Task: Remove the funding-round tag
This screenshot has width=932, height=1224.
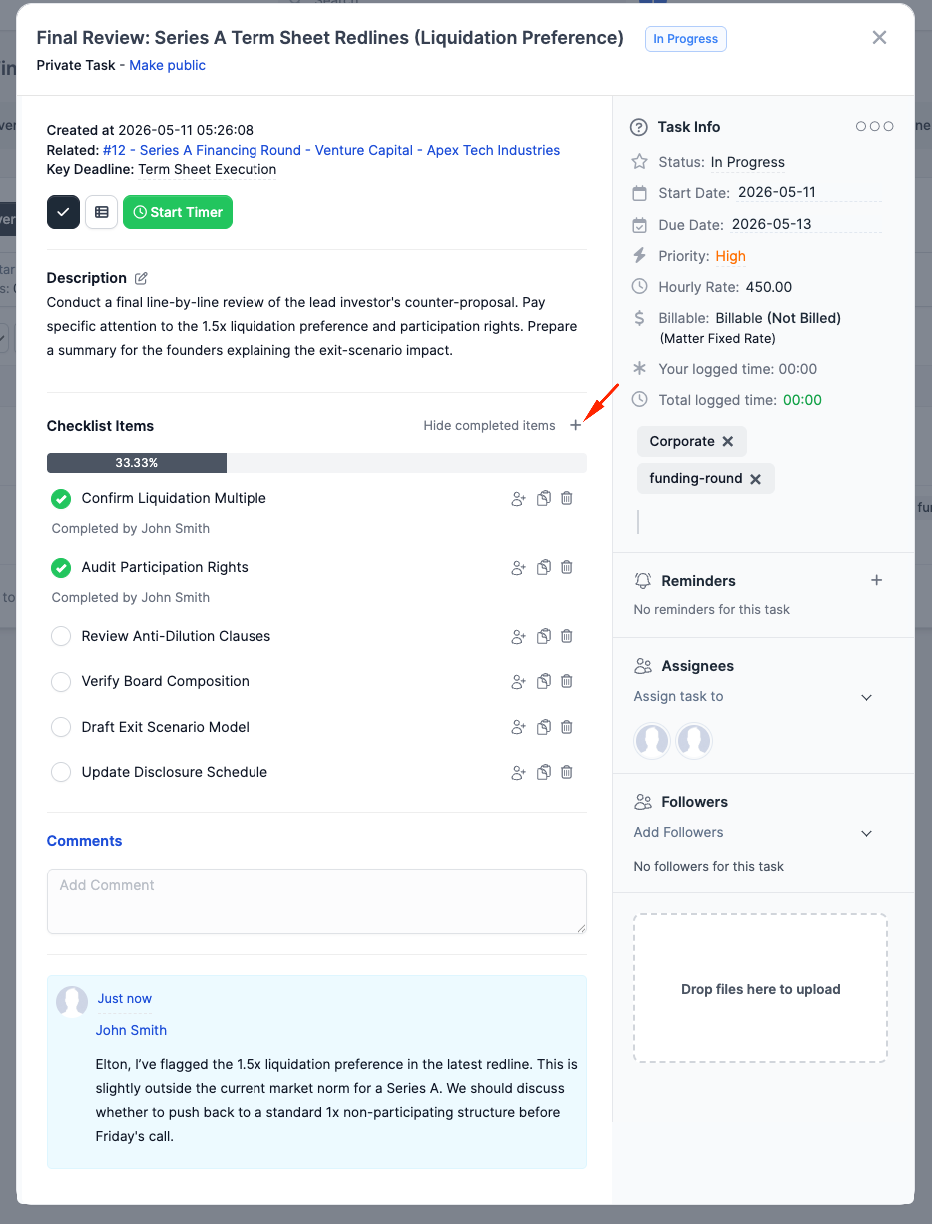Action: (755, 479)
